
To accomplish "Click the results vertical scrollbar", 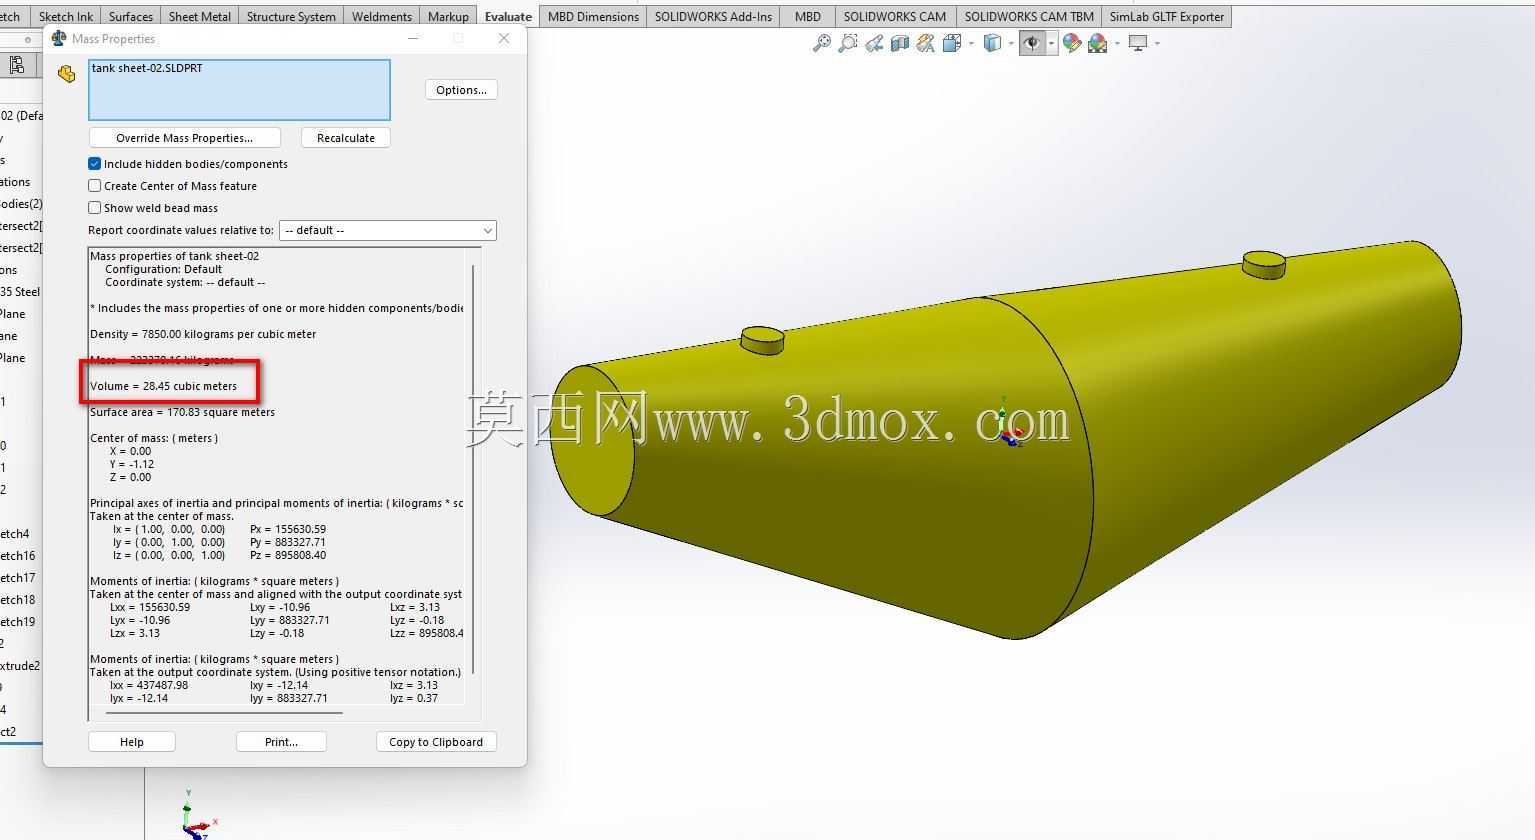I will pos(473,470).
